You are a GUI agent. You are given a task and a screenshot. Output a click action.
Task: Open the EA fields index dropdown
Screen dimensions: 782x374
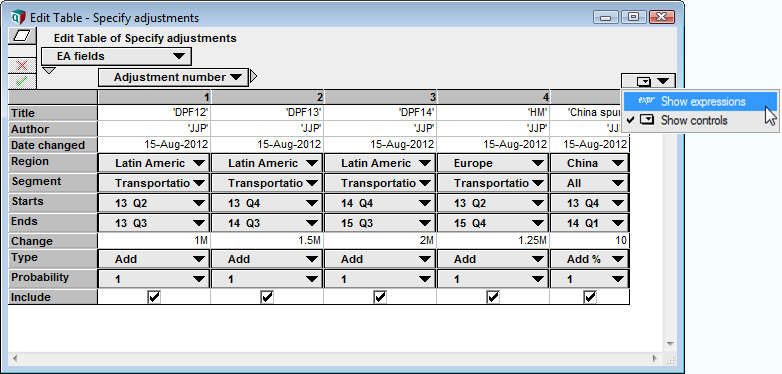click(x=116, y=56)
